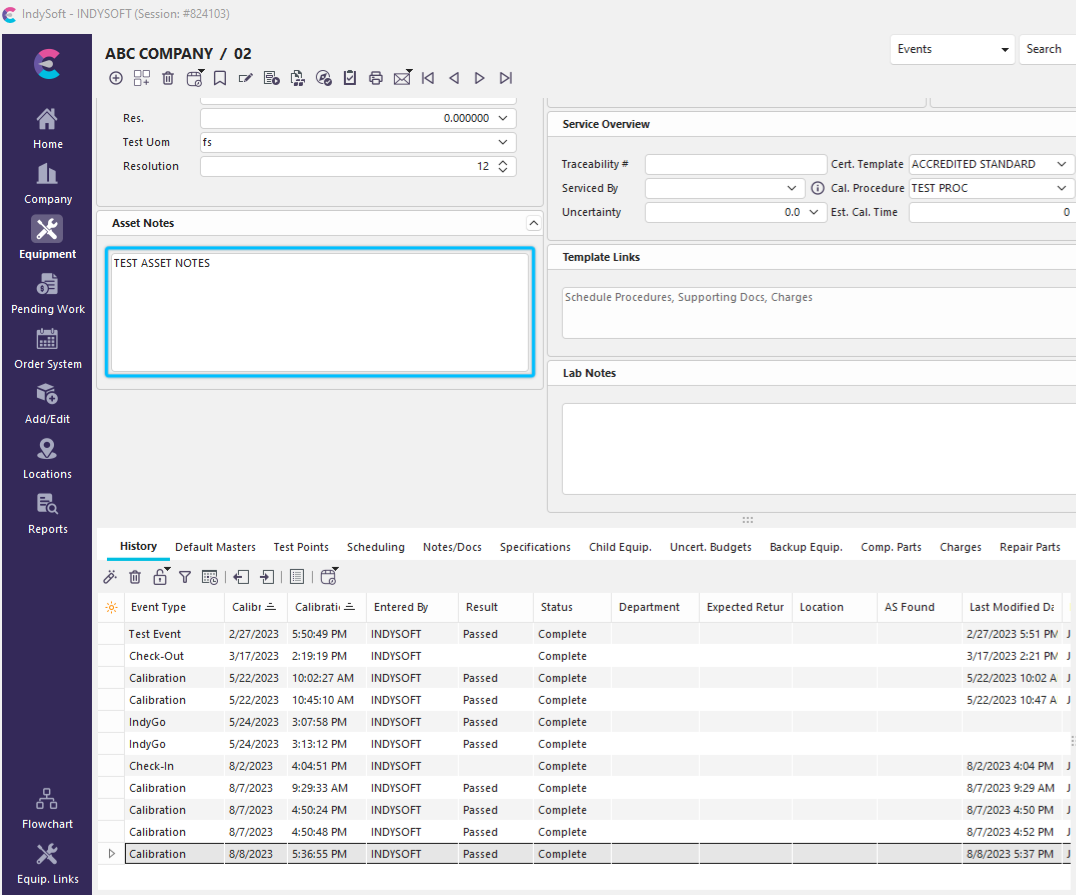Click the bookmark icon in top toolbar

(220, 78)
